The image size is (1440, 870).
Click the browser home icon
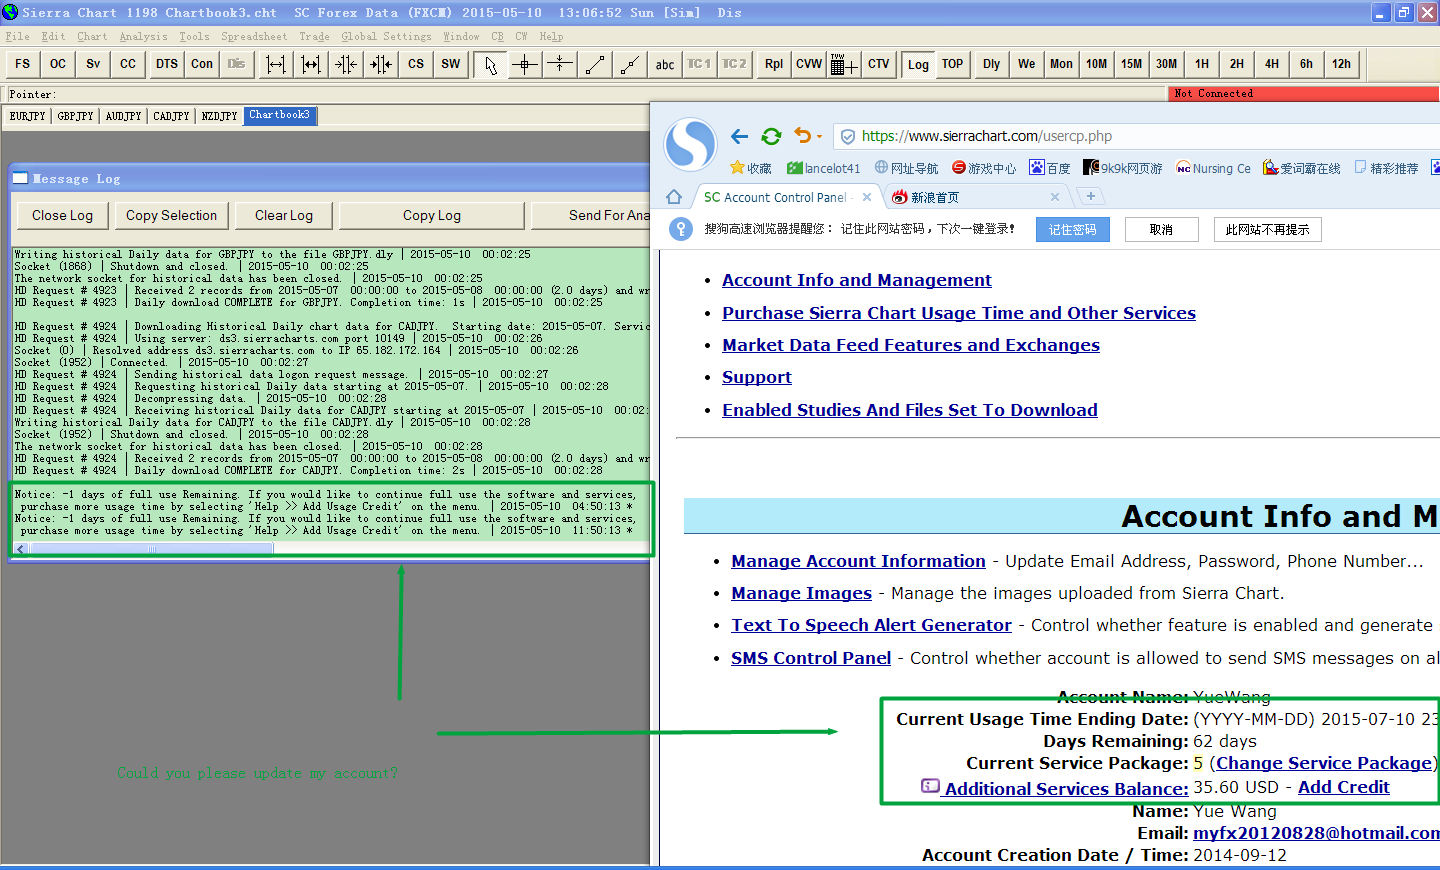[674, 197]
